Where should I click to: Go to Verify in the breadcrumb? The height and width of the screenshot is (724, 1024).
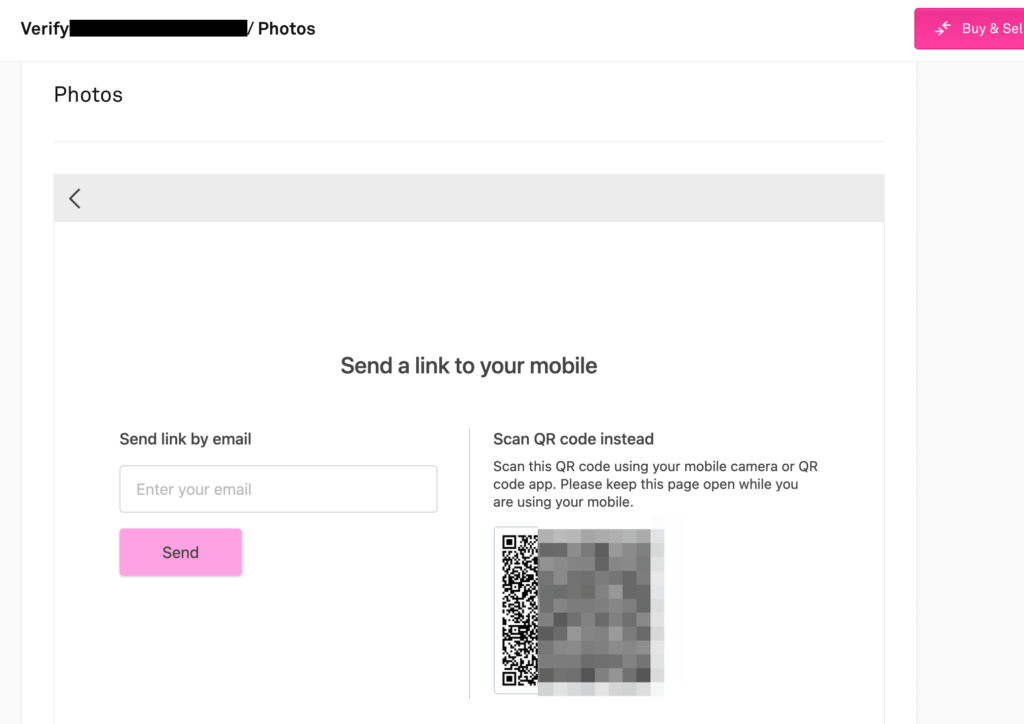[45, 29]
